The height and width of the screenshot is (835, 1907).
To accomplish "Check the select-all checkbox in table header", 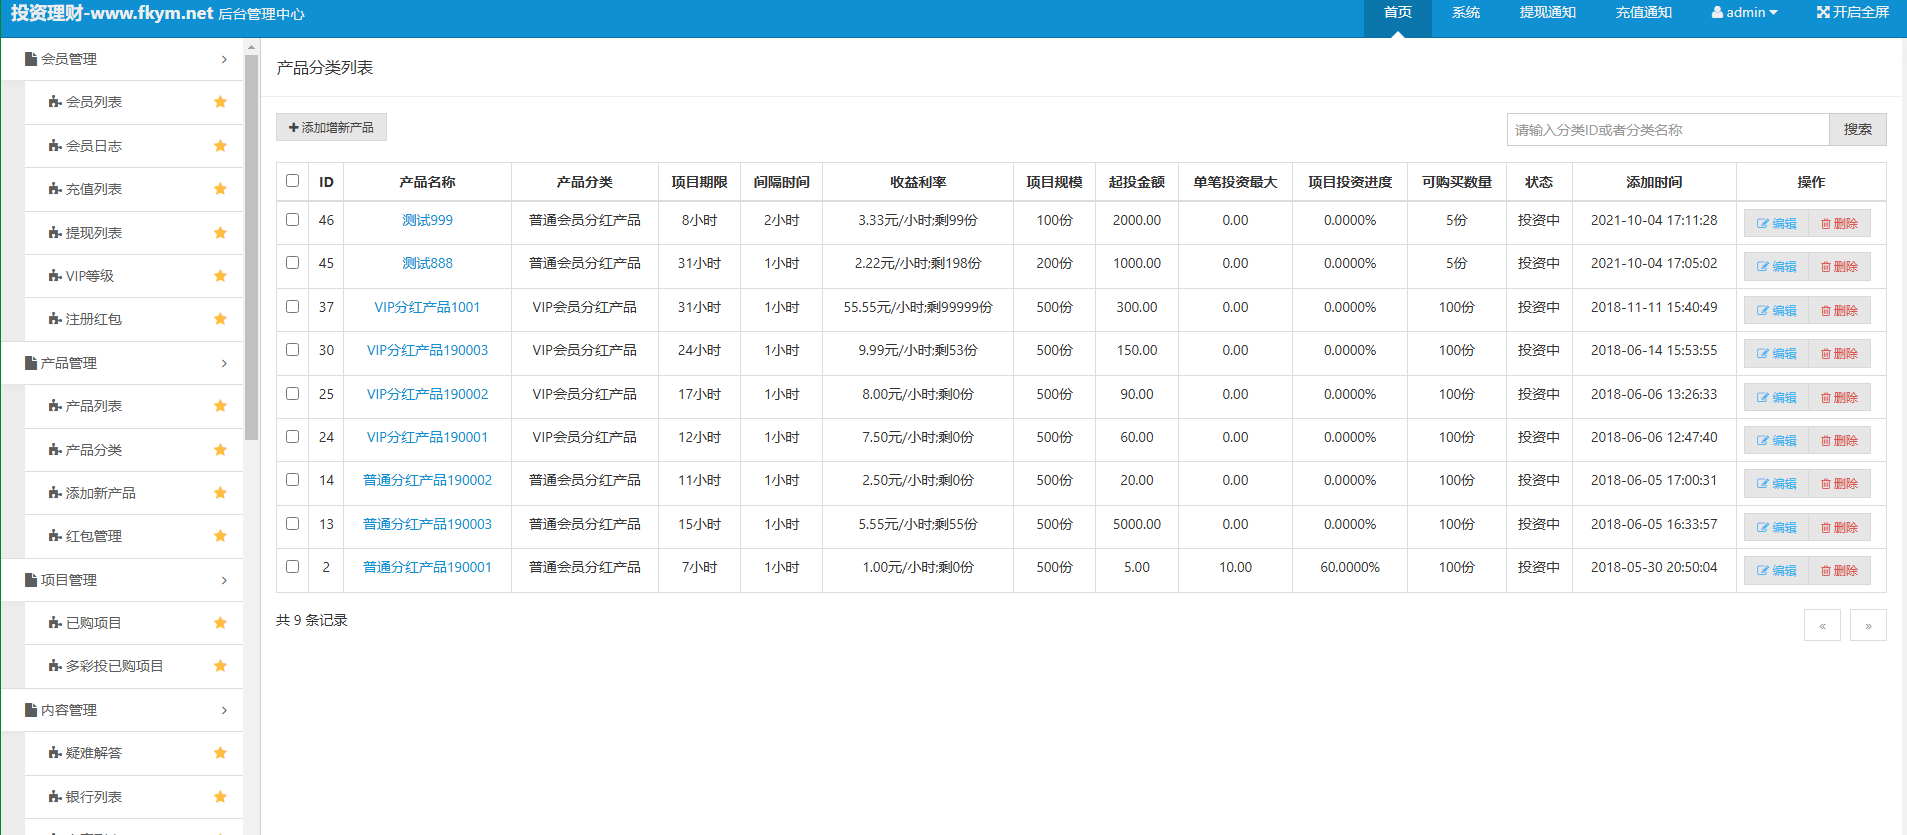I will pos(292,181).
